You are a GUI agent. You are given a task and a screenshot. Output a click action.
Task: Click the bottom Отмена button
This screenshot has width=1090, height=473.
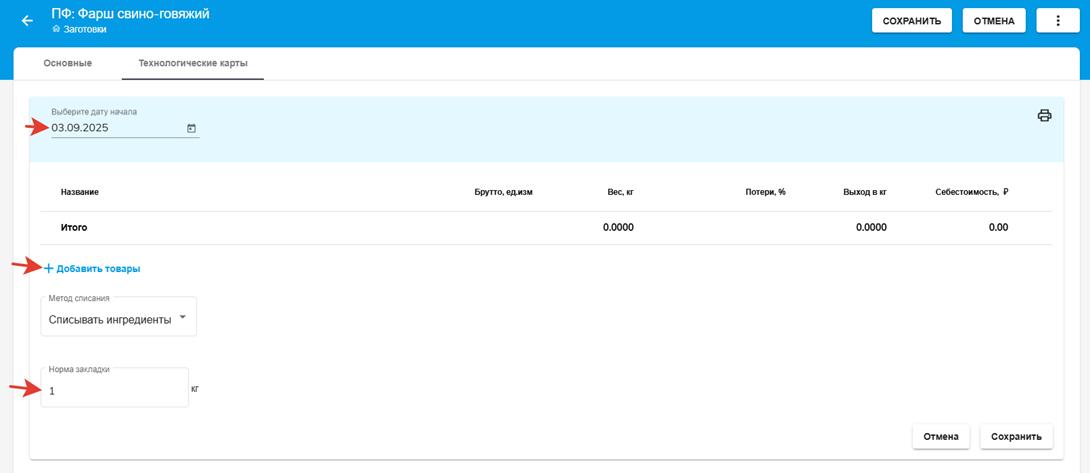(941, 436)
